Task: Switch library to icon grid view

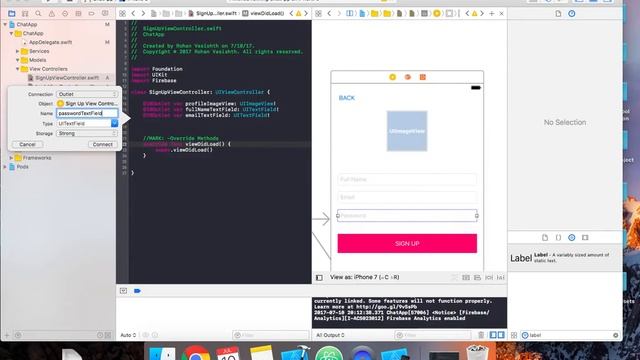Action: tap(514, 335)
